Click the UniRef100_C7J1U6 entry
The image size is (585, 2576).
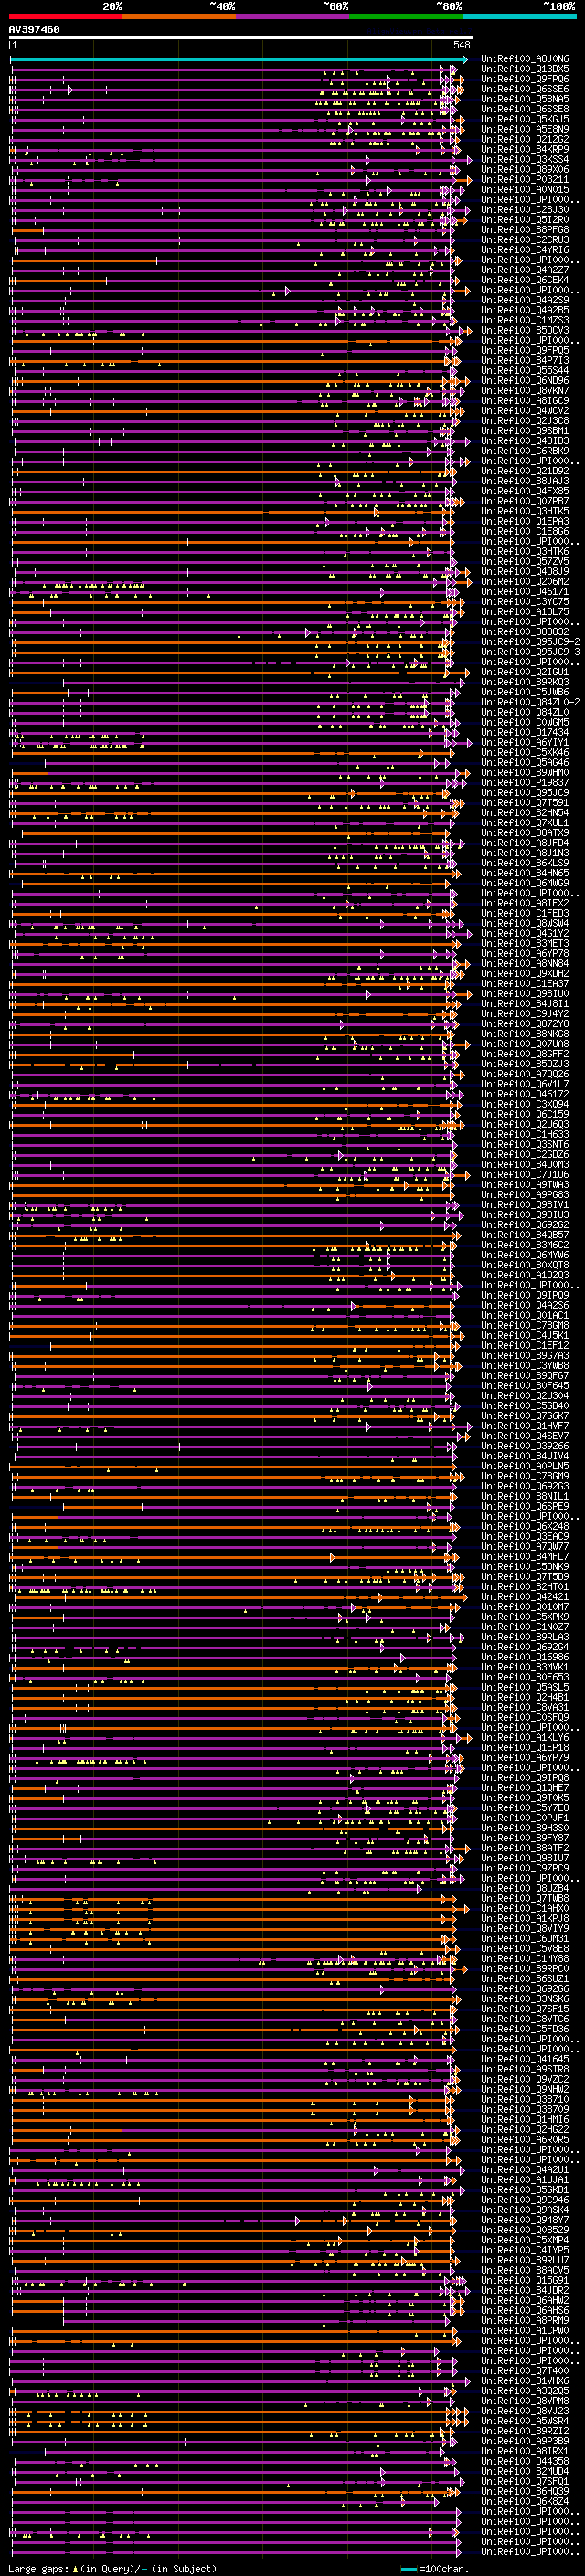[x=525, y=1174]
